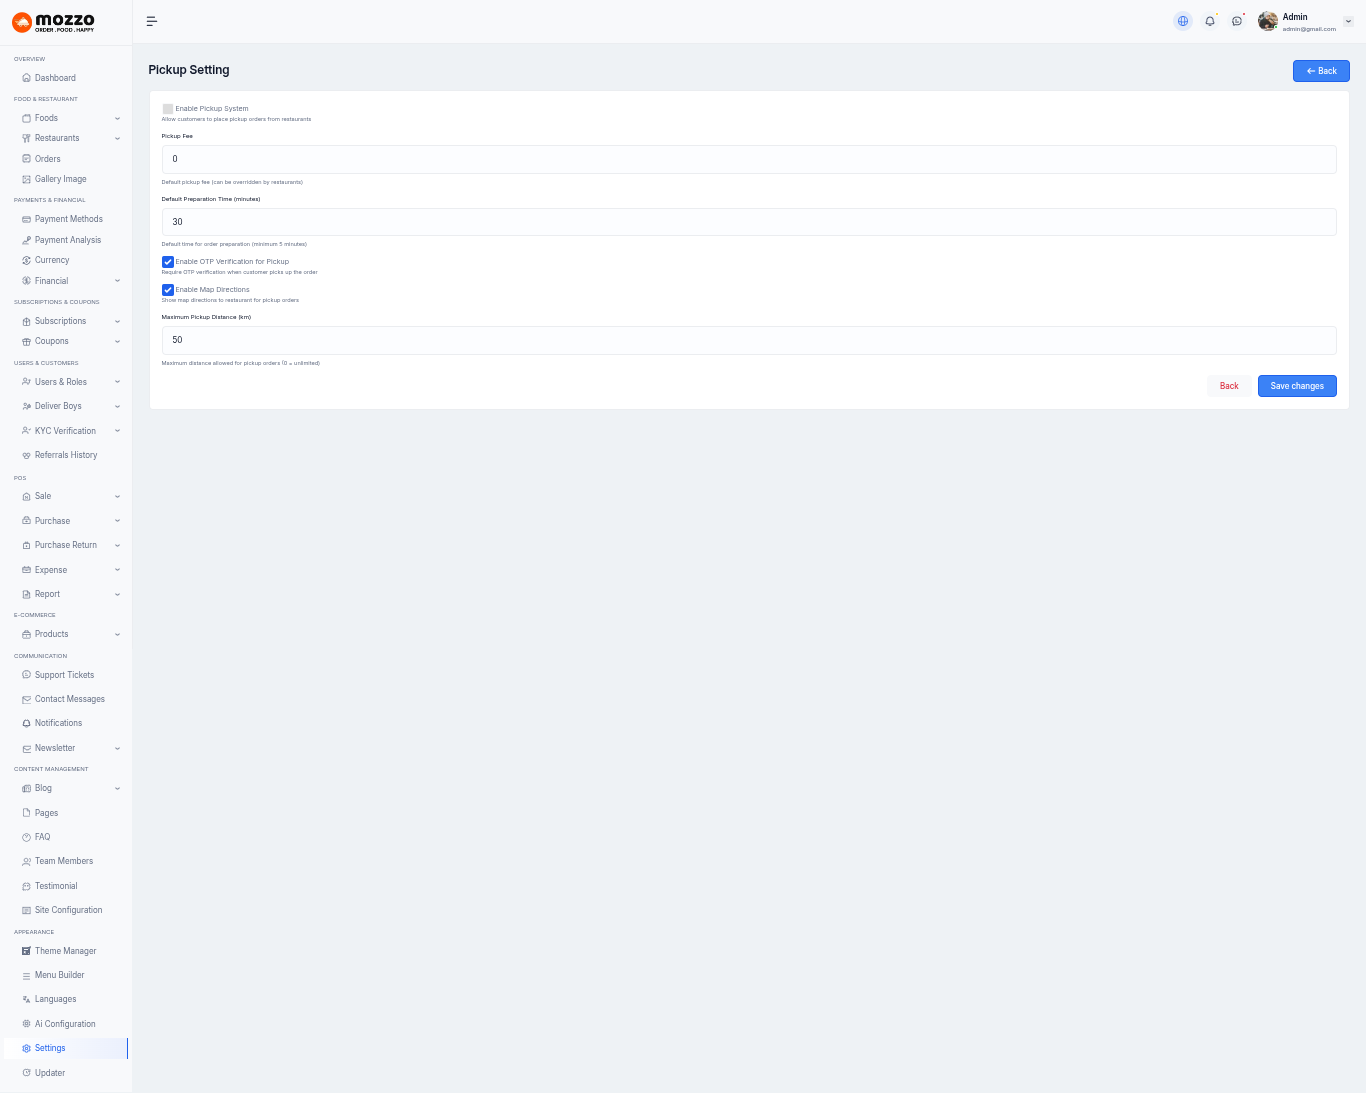Image resolution: width=1366 pixels, height=1093 pixels.
Task: Click the Theme Manager icon in sidebar
Action: pos(26,951)
